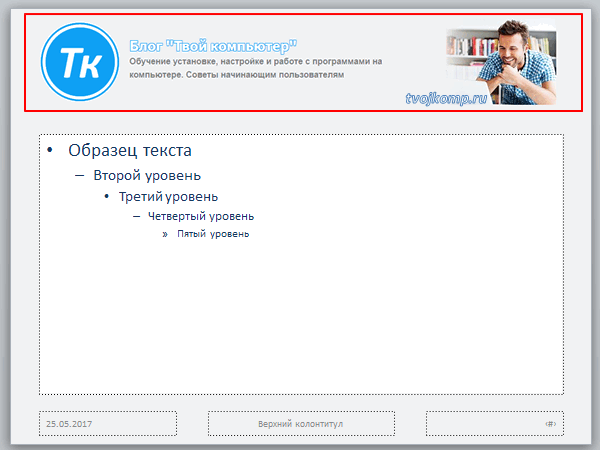This screenshot has width=600, height=450.
Task: Select the slide number ‹#› placeholder
Action: [x=495, y=424]
